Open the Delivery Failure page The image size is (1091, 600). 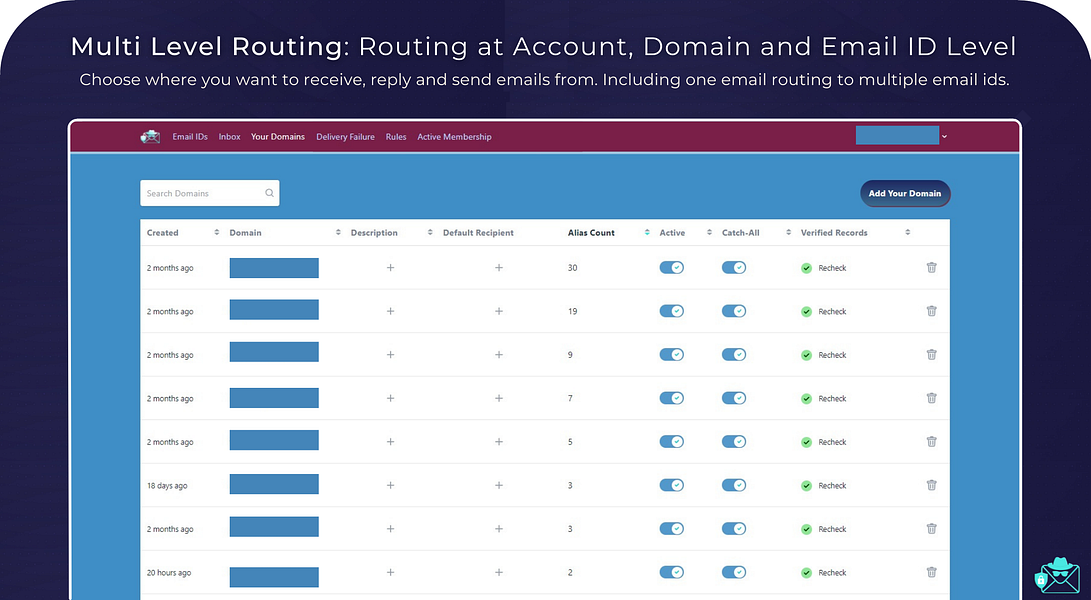pyautogui.click(x=345, y=137)
